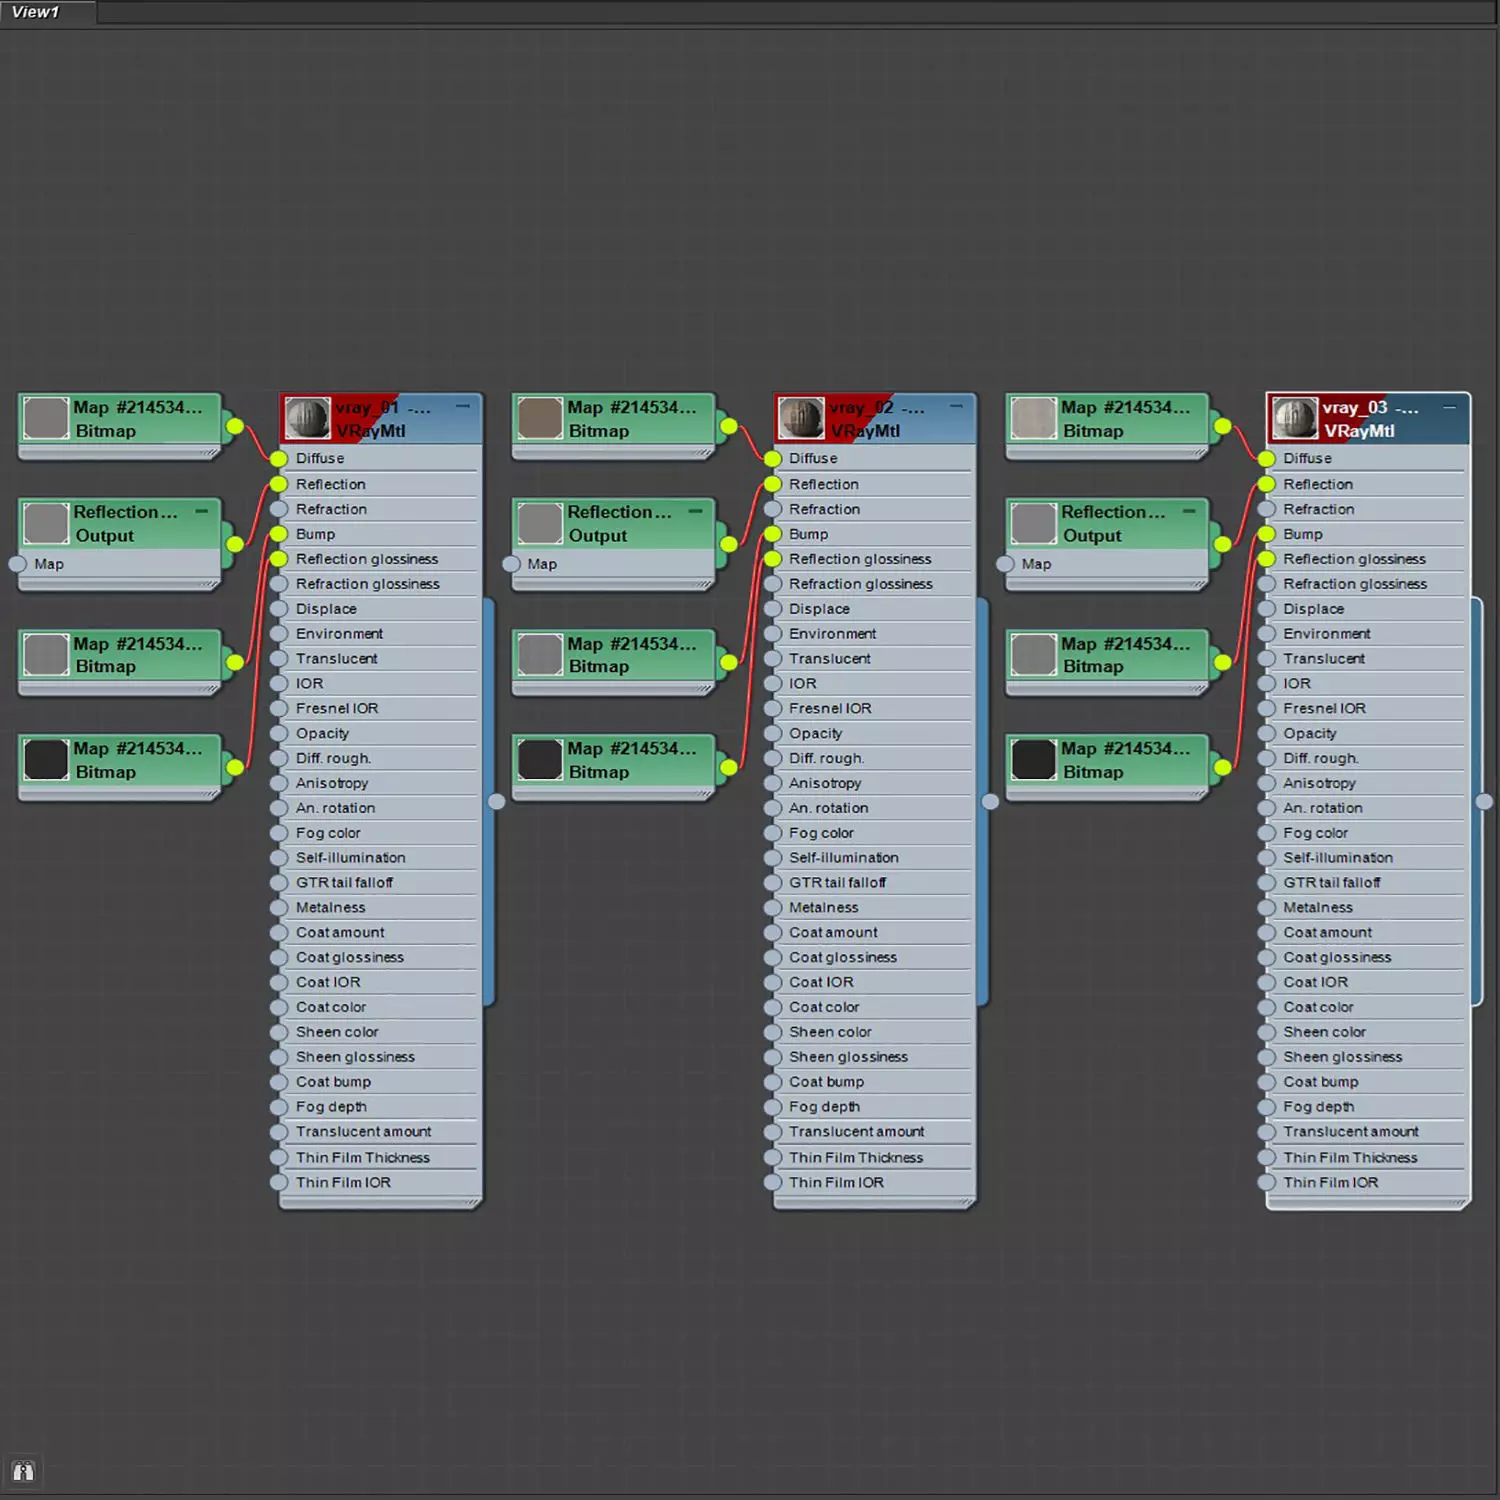Click output socket of Bitmap wired to vray_02 Diffuse
The width and height of the screenshot is (1500, 1500).
coord(729,426)
